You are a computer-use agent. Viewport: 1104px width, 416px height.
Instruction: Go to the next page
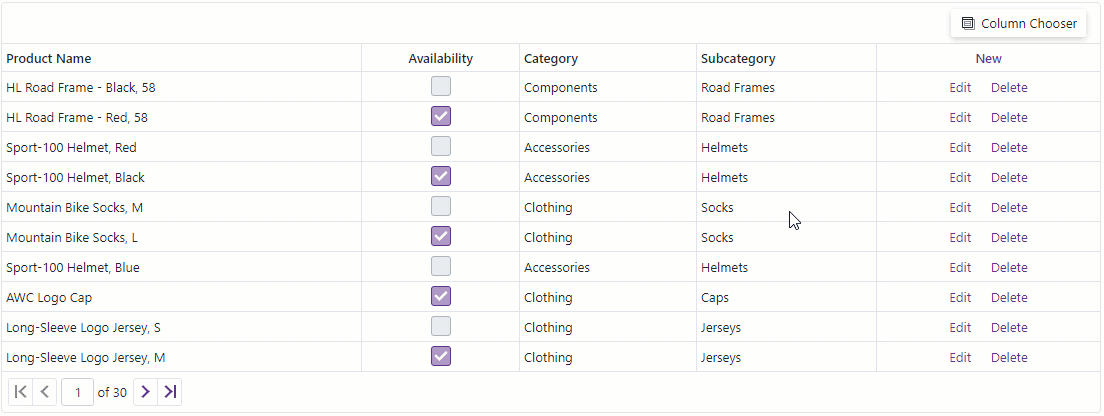coord(146,392)
